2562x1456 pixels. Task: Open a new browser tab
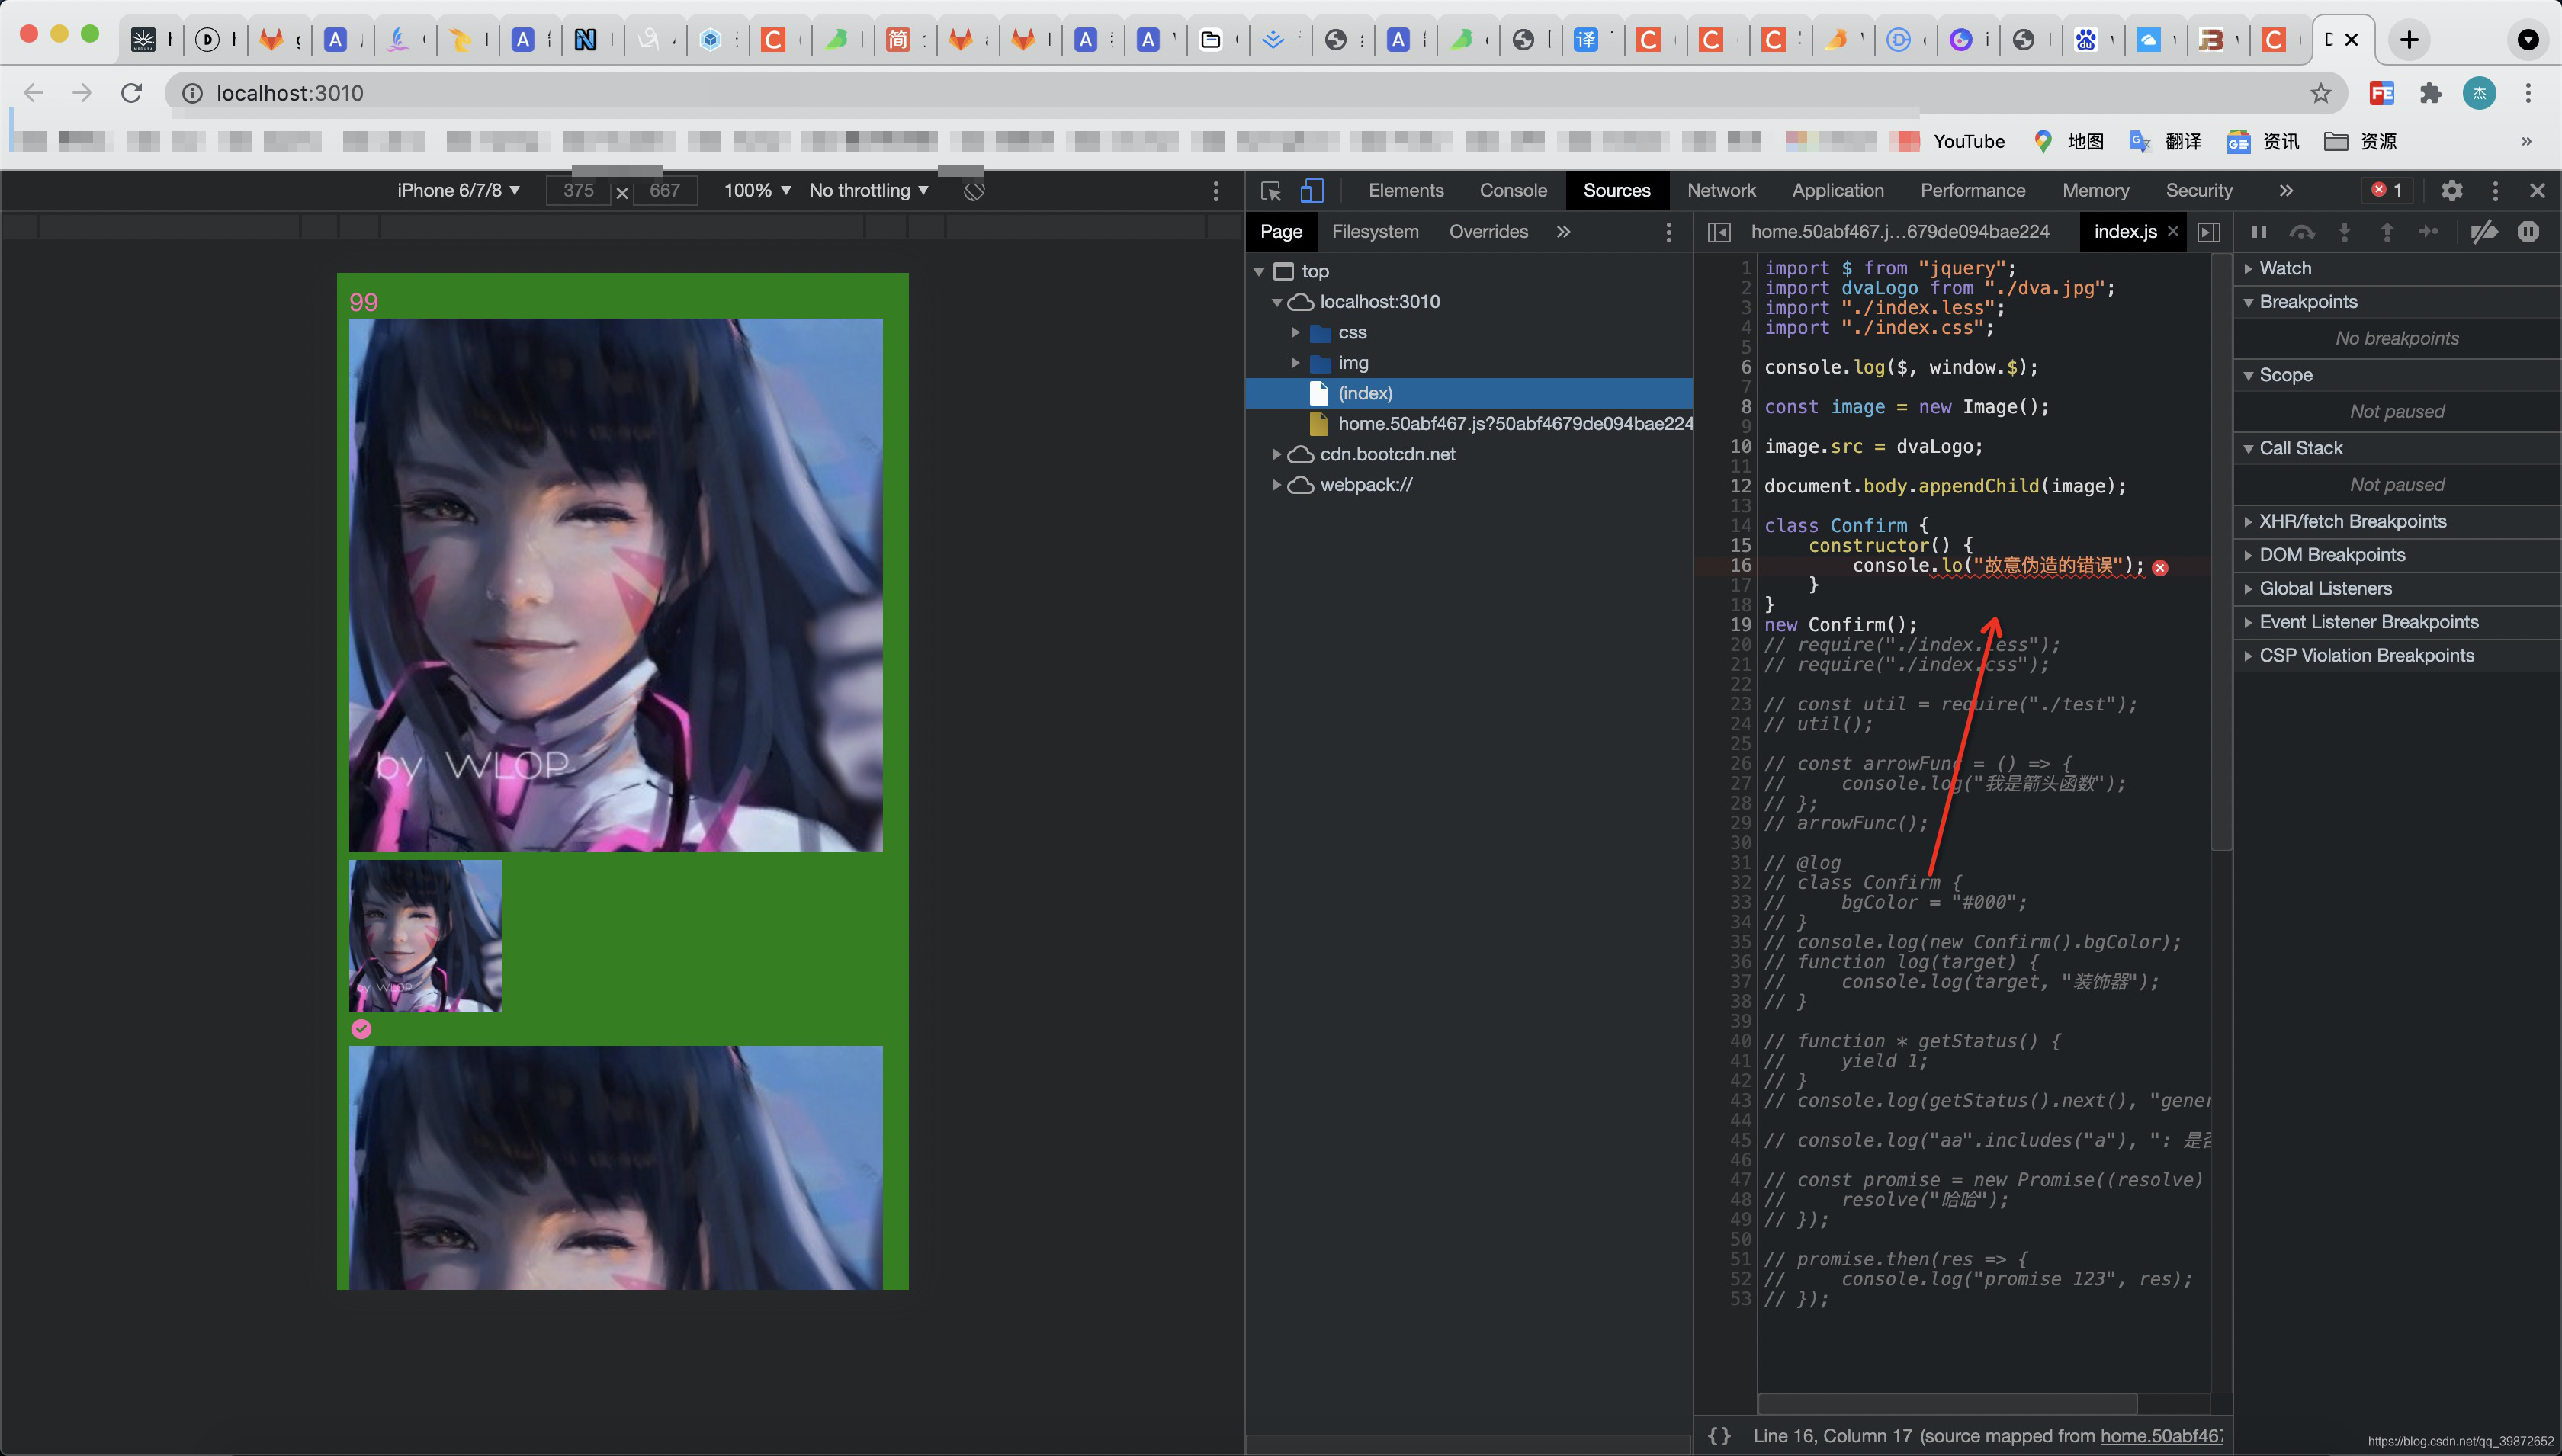pyautogui.click(x=2409, y=39)
